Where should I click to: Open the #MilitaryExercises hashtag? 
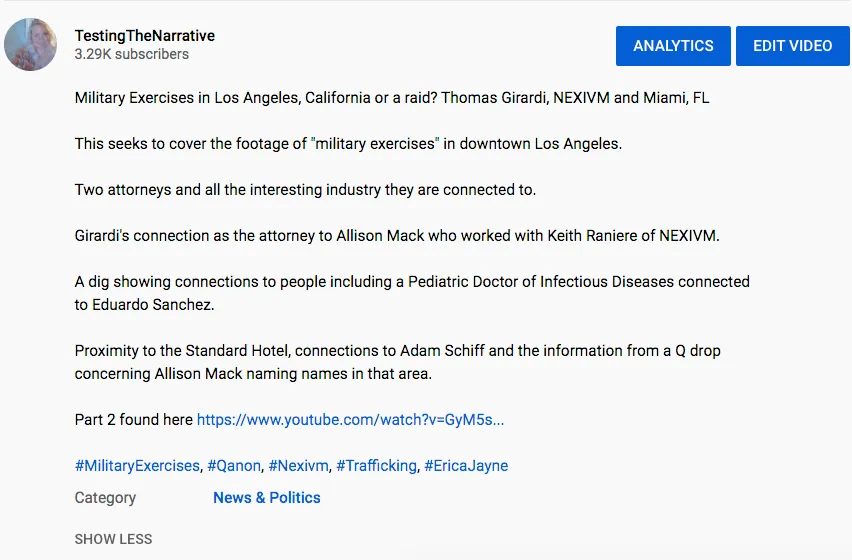pyautogui.click(x=137, y=466)
